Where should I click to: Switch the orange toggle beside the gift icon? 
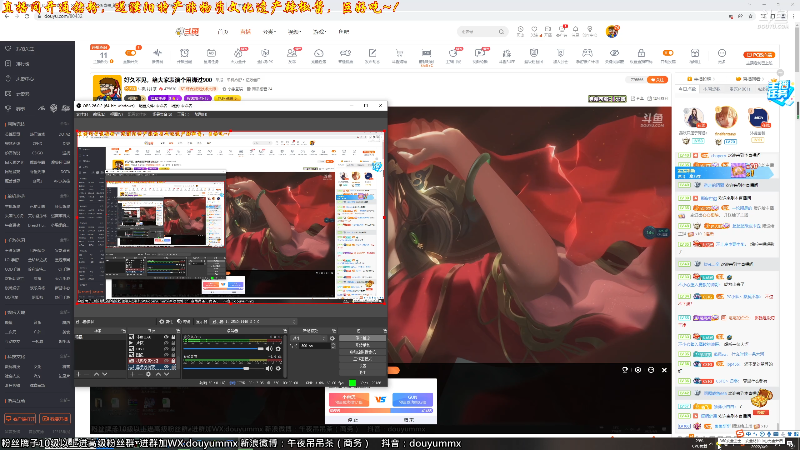coord(668,53)
